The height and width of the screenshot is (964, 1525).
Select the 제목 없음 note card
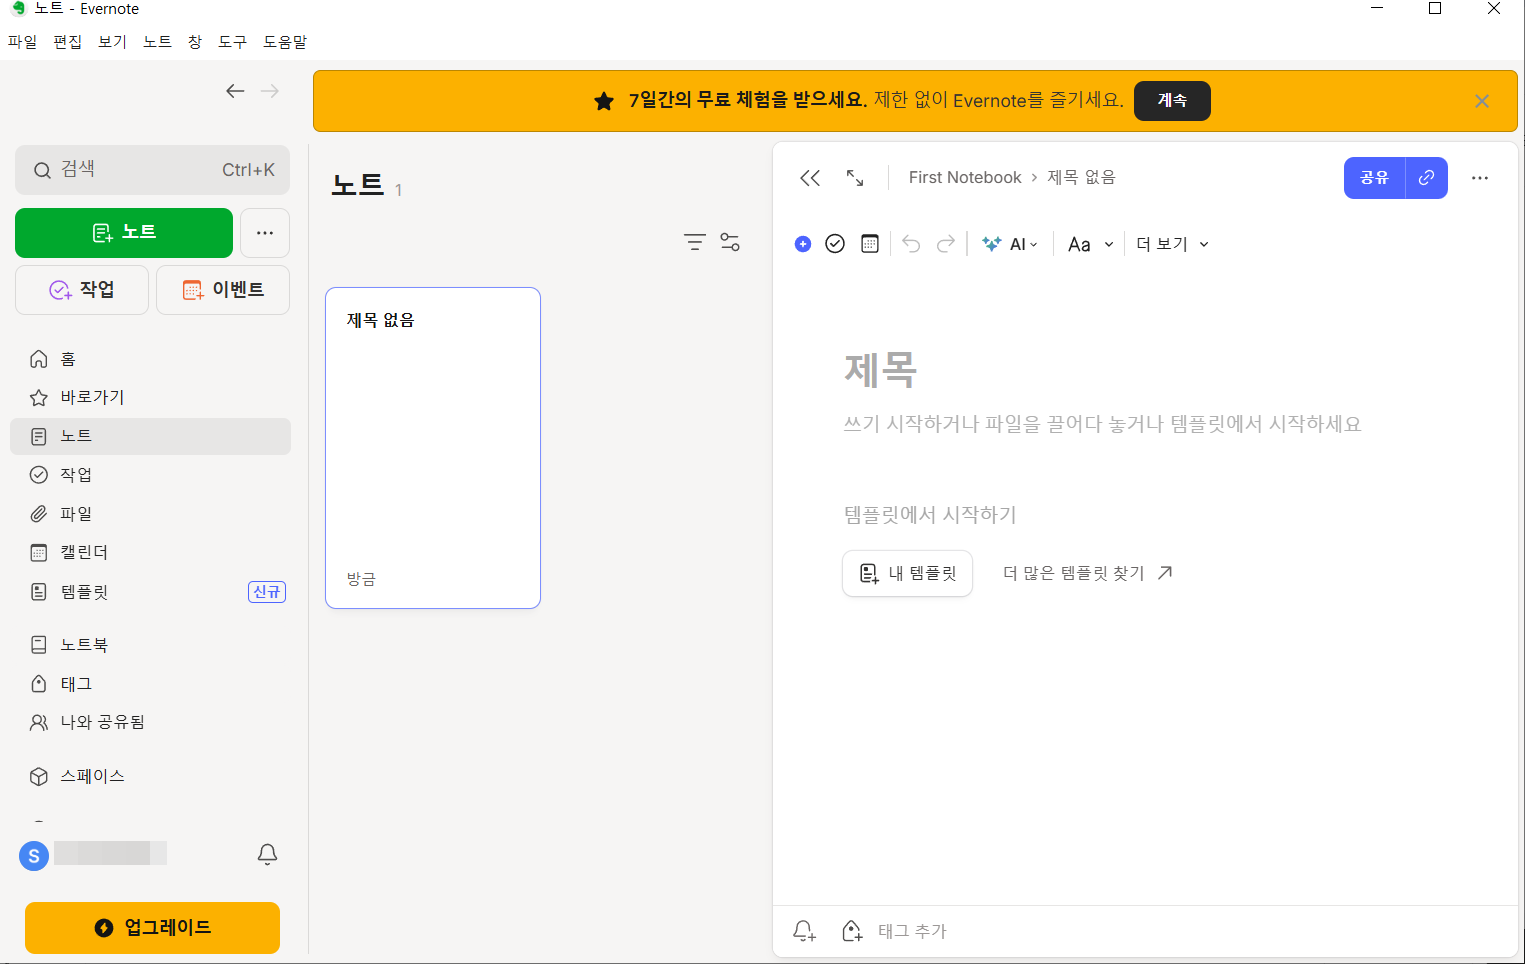coord(433,448)
